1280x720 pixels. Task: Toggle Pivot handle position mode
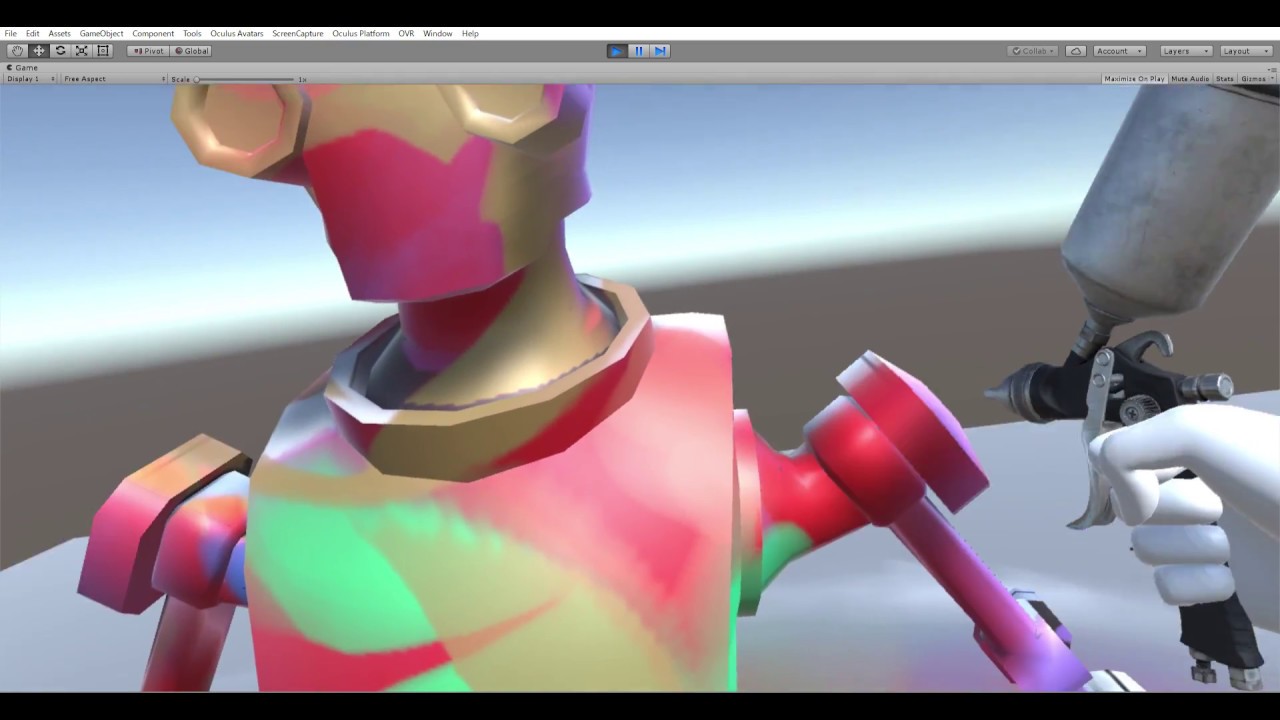click(148, 51)
